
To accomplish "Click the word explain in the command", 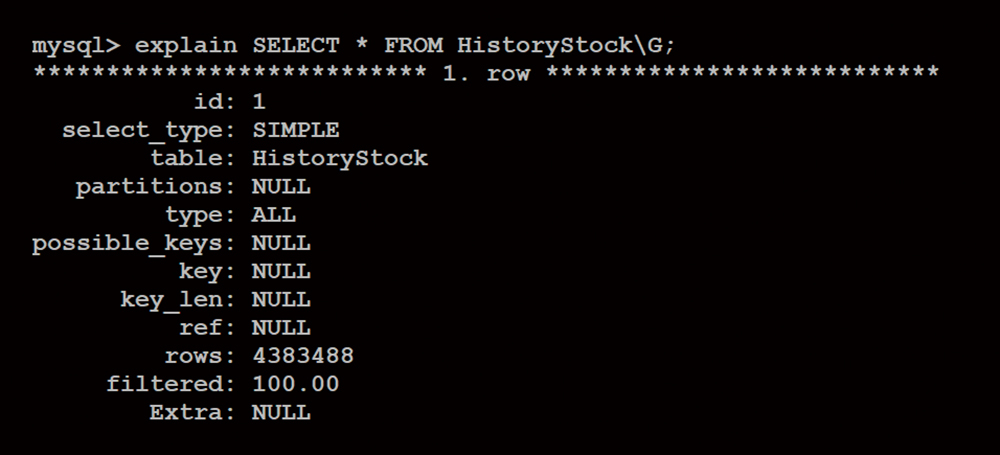I will (x=186, y=45).
